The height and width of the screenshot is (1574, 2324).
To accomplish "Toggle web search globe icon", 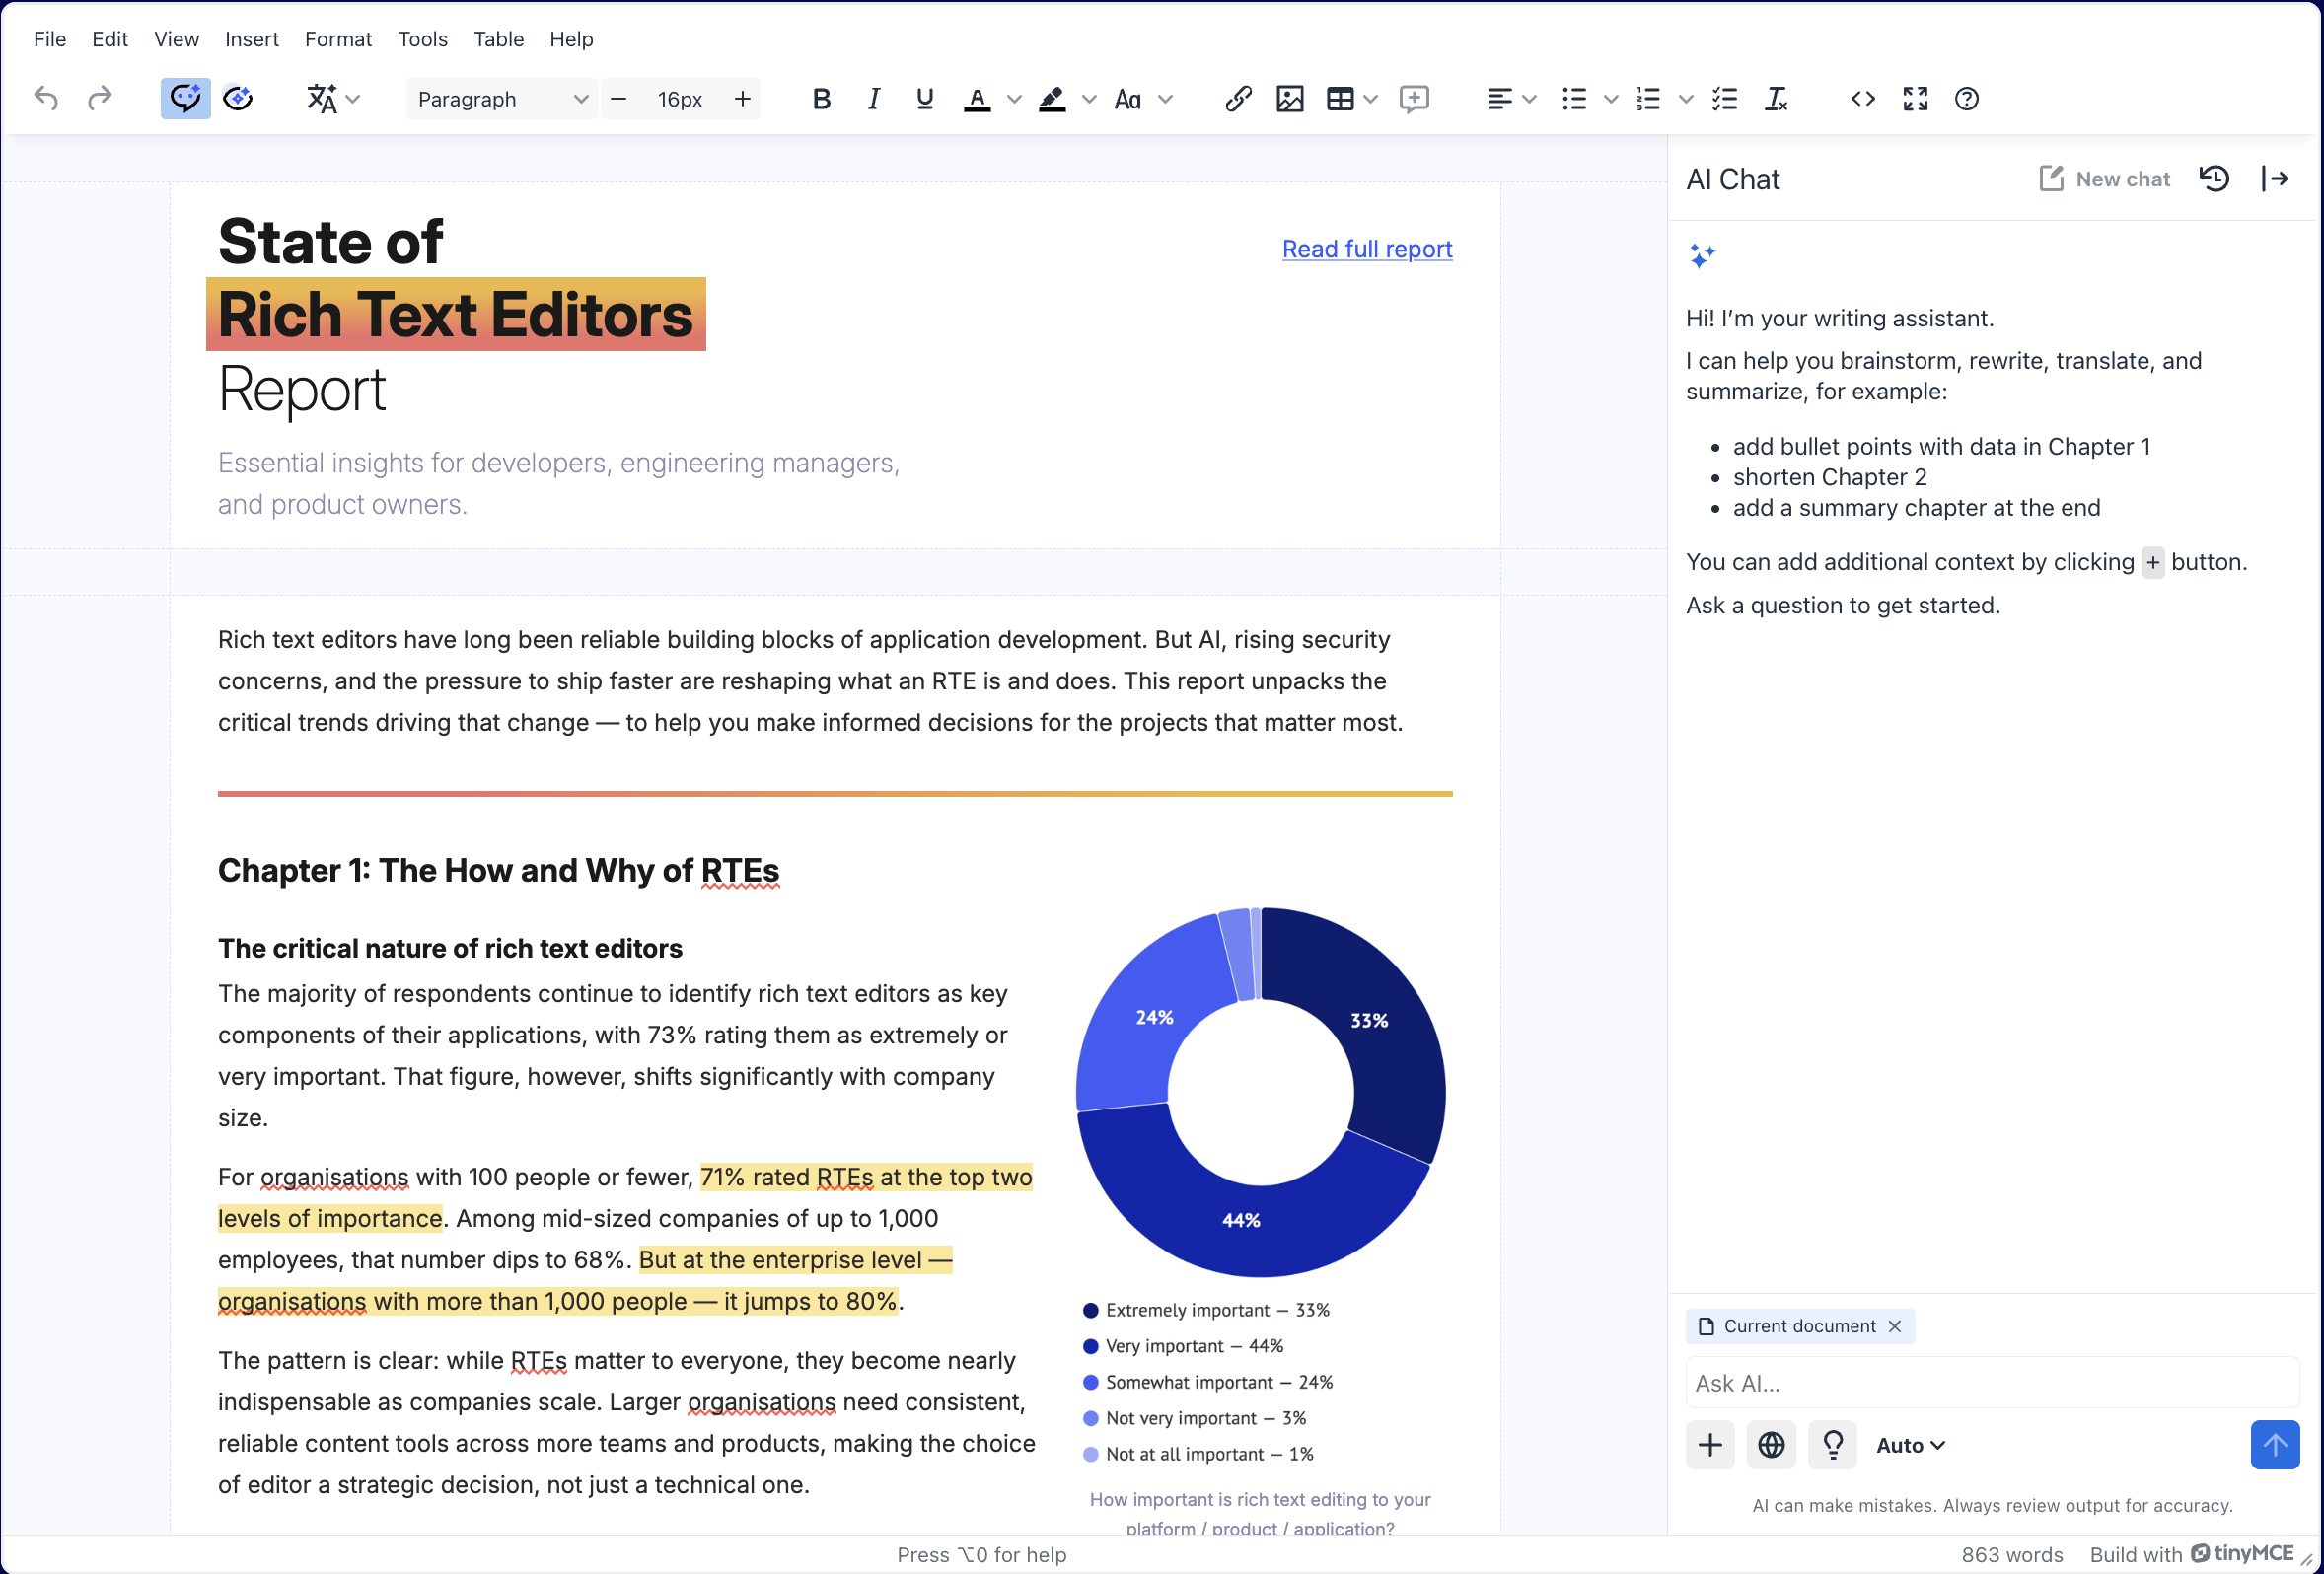I will (1771, 1445).
